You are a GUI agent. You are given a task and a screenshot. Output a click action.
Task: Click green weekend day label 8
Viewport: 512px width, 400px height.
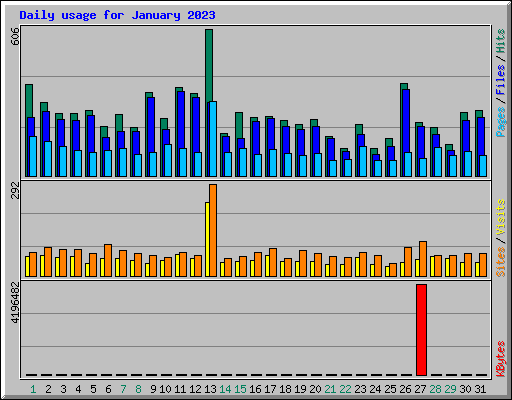pyautogui.click(x=138, y=389)
